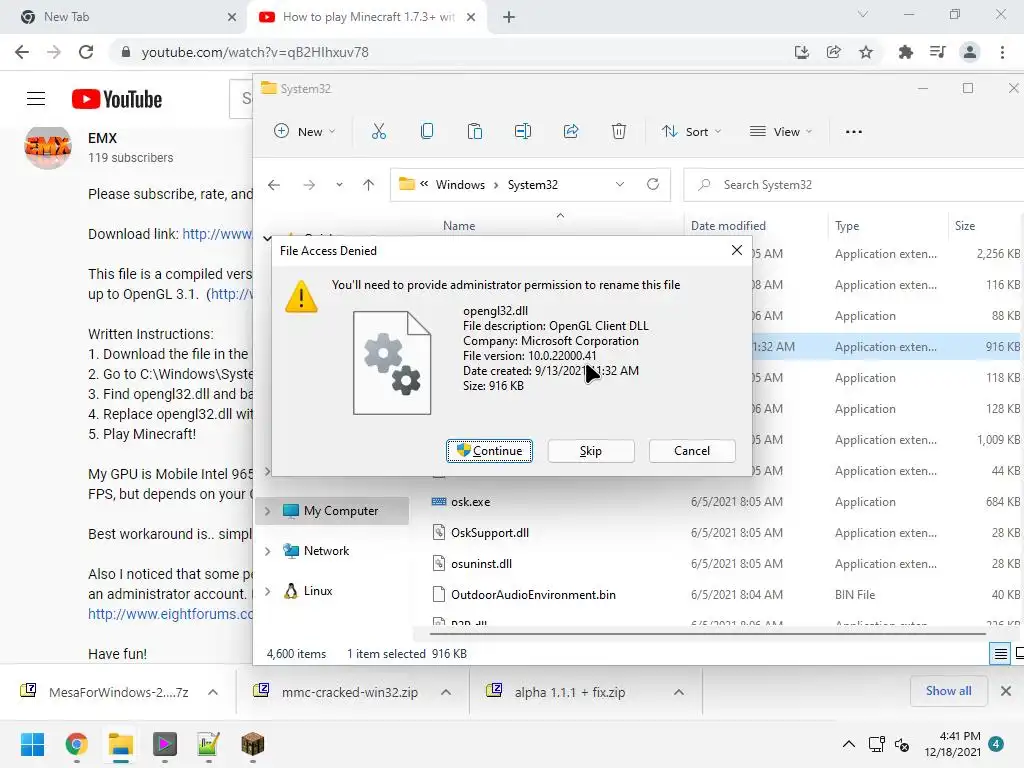1024x768 pixels.
Task: Open Chrome three-dot menu
Action: pyautogui.click(x=1002, y=52)
